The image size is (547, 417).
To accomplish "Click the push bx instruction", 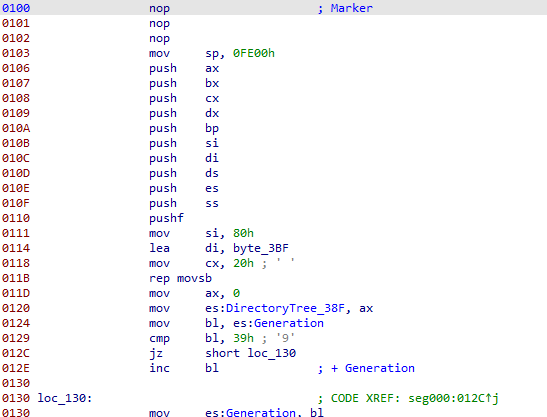I will pos(184,83).
